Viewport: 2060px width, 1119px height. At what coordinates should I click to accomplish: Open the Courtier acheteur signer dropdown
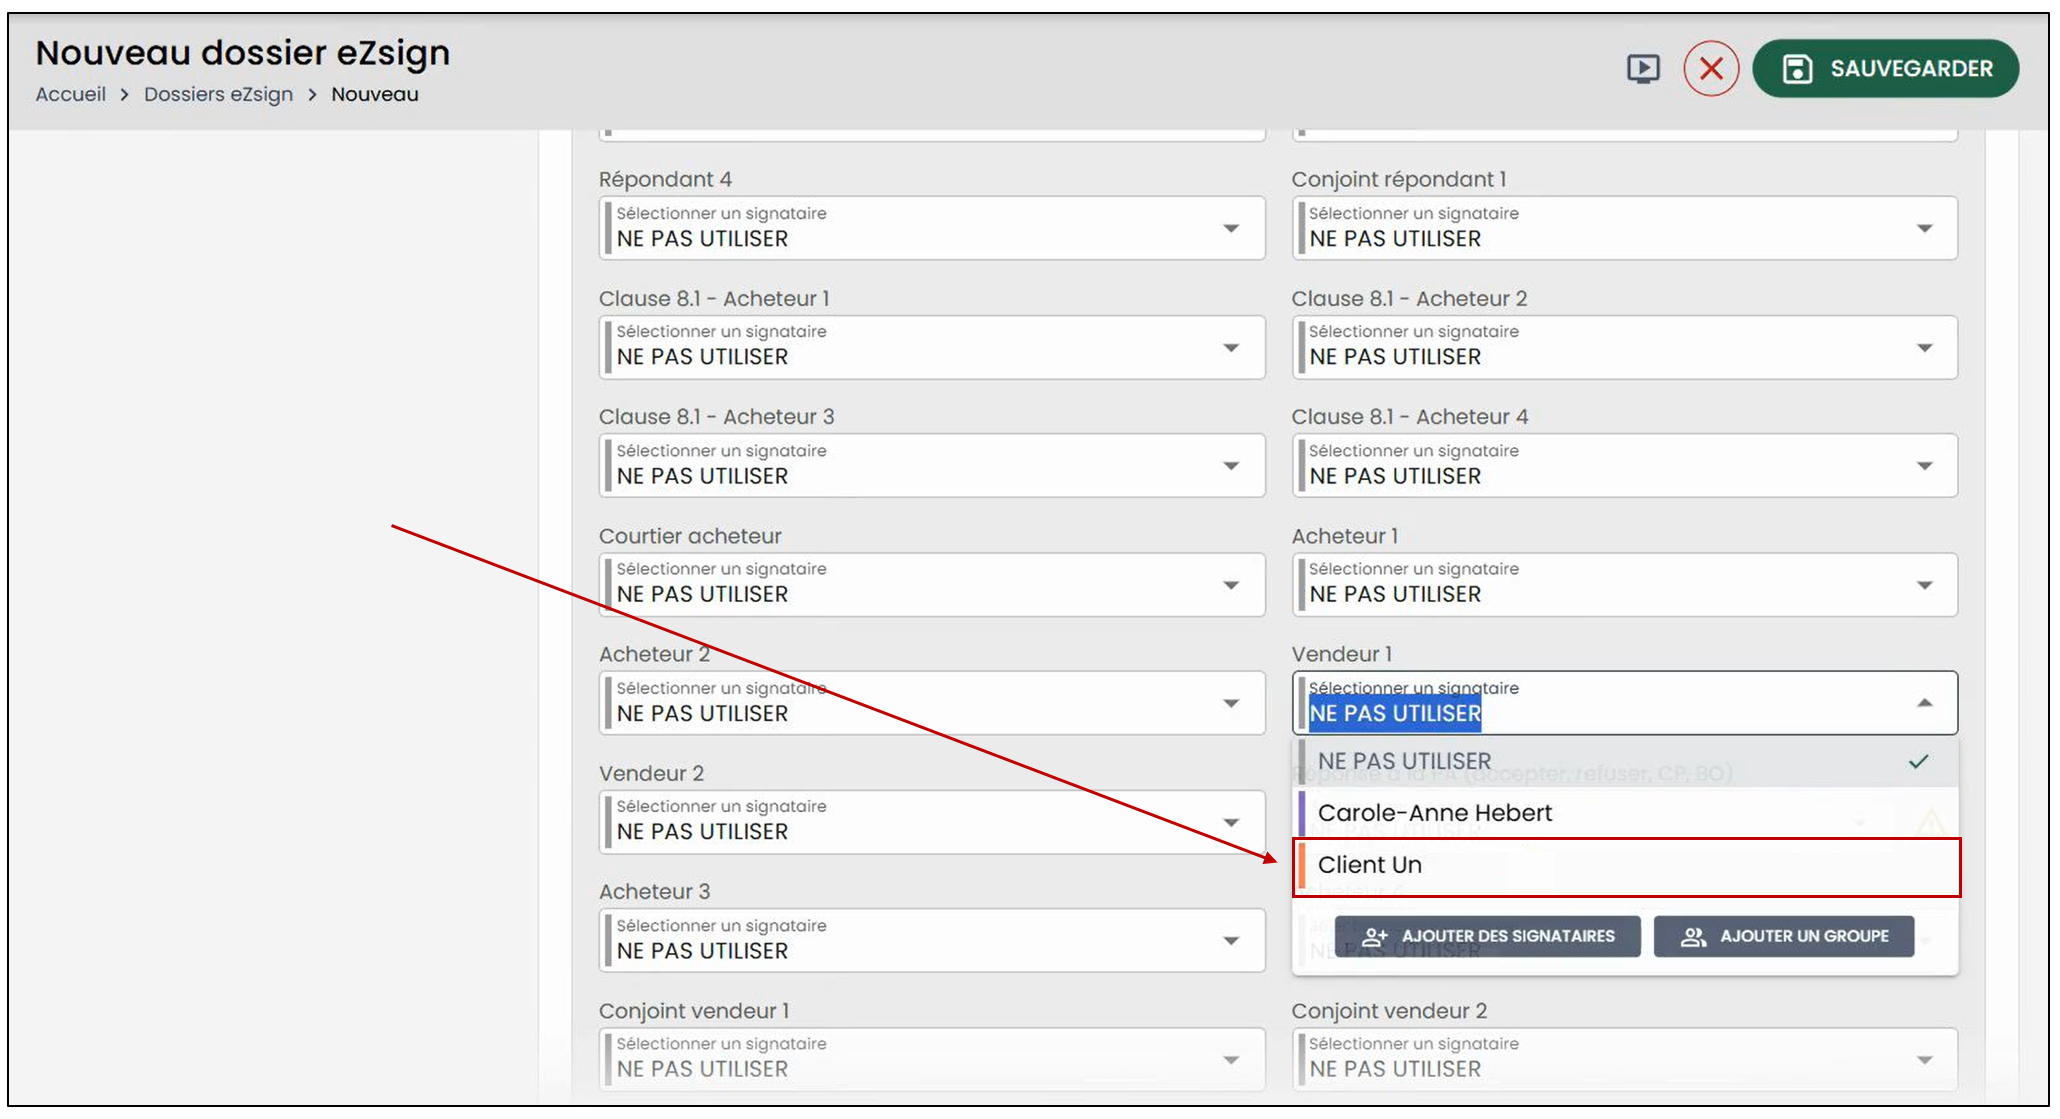932,584
